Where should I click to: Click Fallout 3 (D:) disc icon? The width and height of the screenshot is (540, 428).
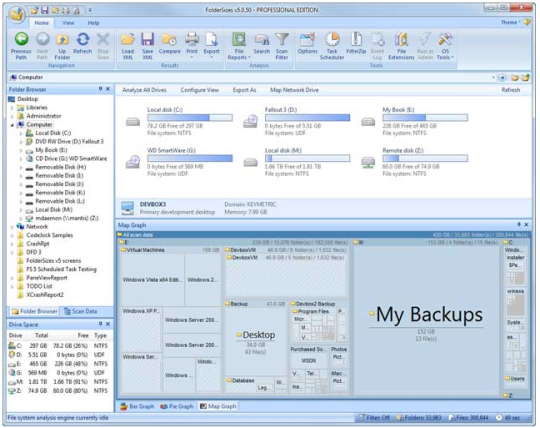pos(250,121)
